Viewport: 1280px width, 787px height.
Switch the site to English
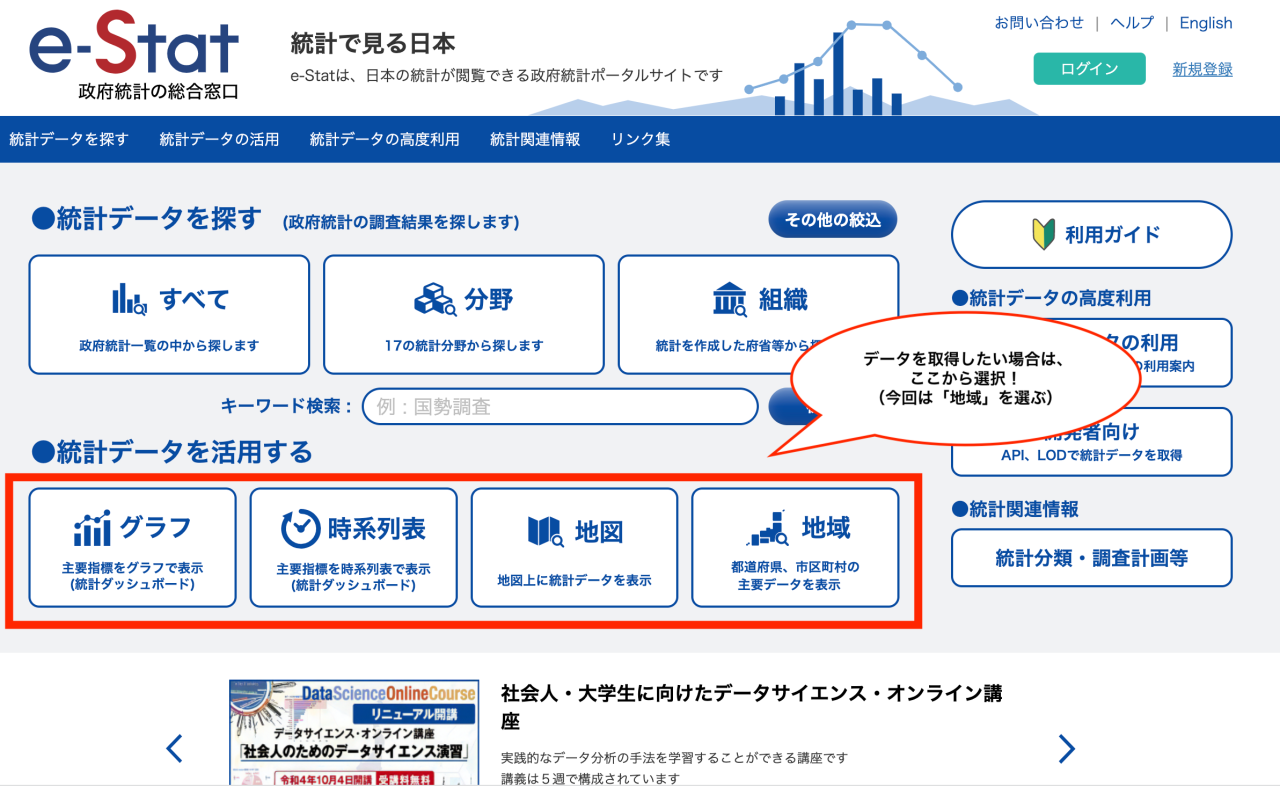pos(1205,23)
